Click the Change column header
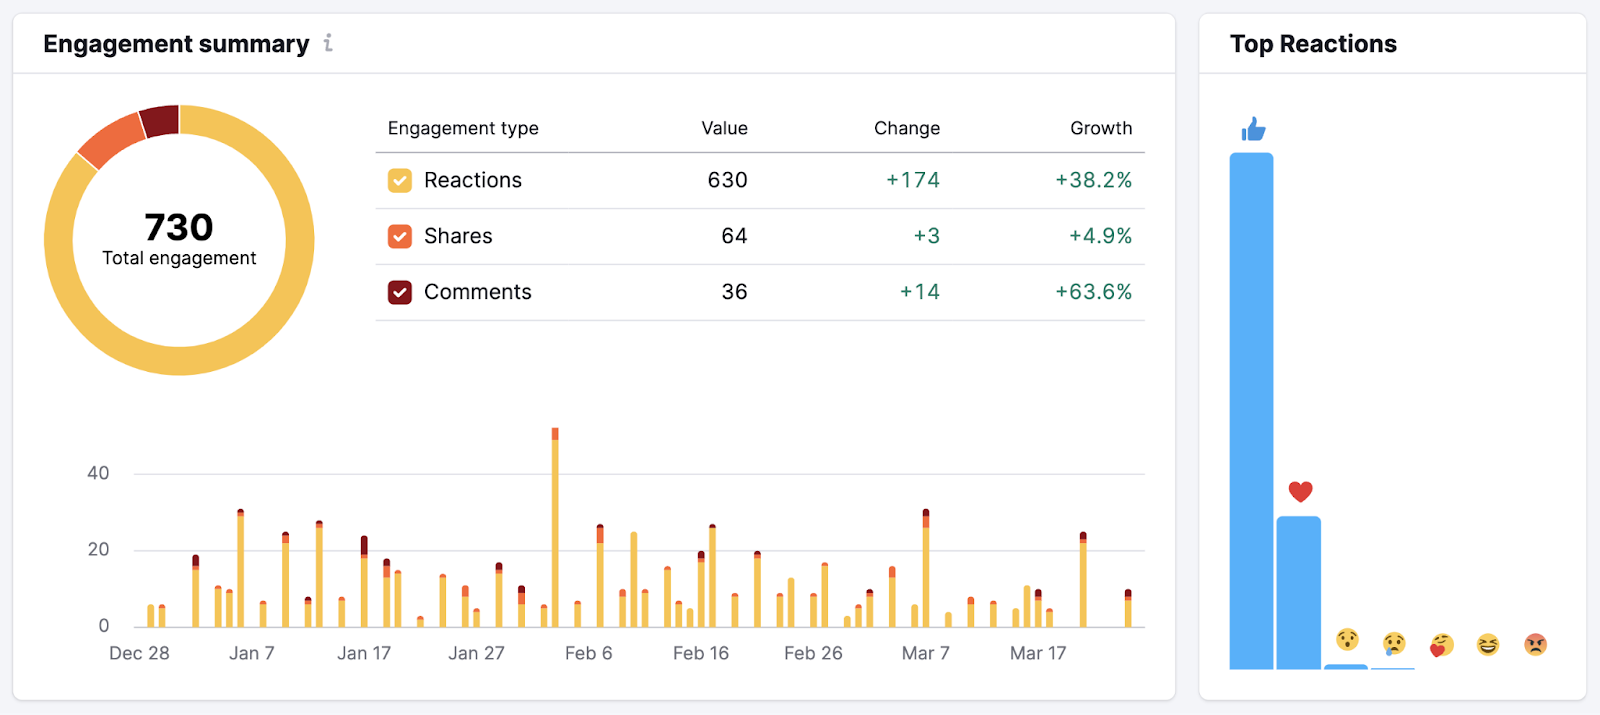 (906, 128)
